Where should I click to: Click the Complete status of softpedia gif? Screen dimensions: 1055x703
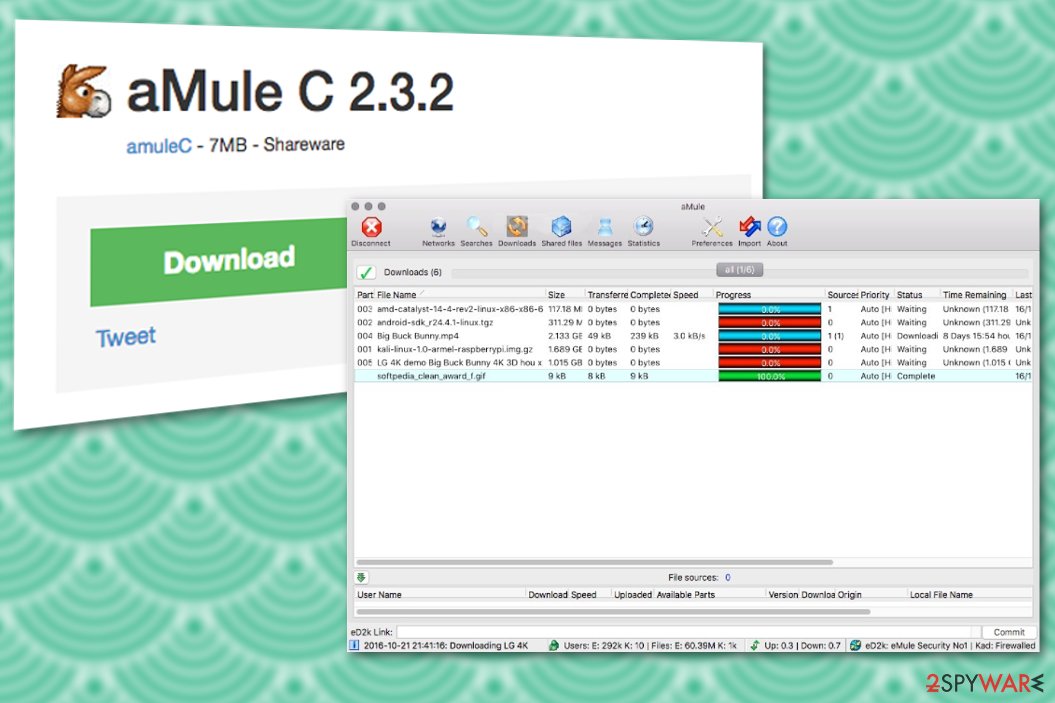pos(916,376)
